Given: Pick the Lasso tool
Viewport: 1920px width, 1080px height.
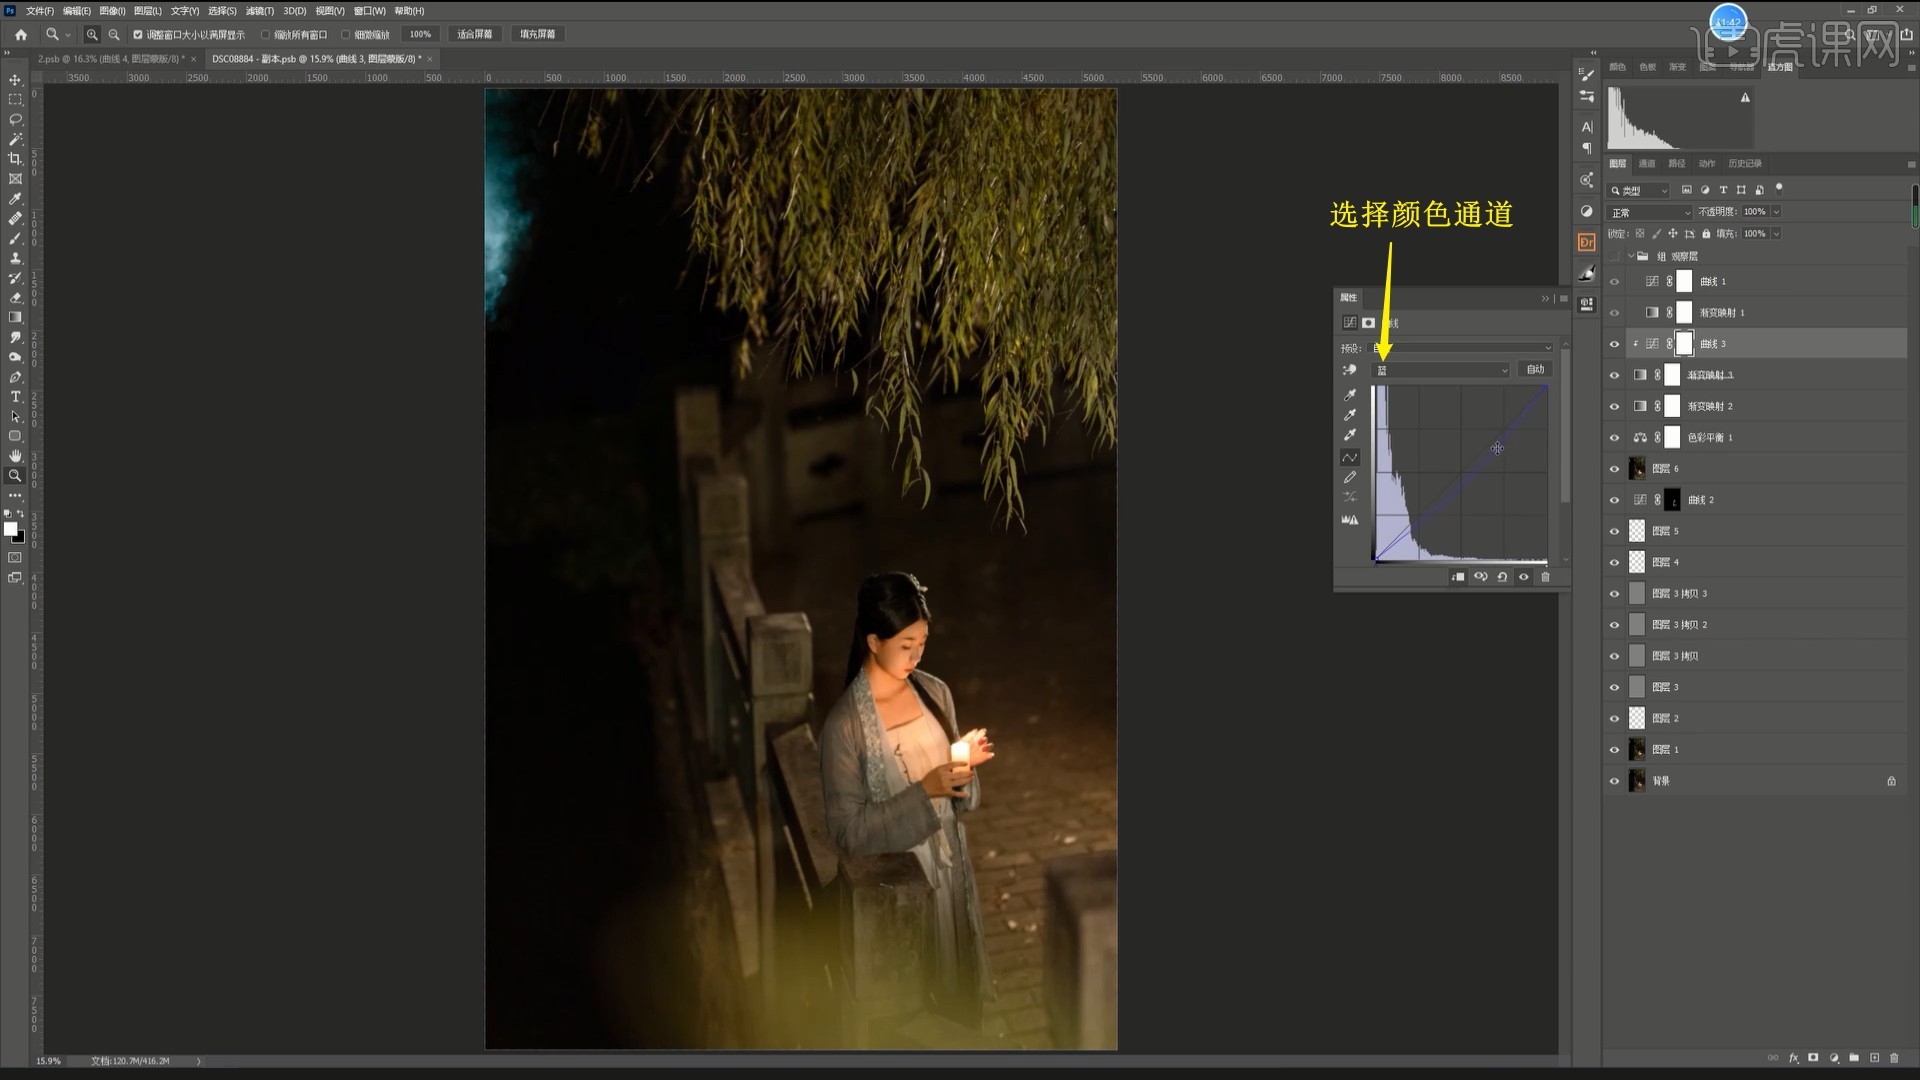Looking at the screenshot, I should [15, 119].
